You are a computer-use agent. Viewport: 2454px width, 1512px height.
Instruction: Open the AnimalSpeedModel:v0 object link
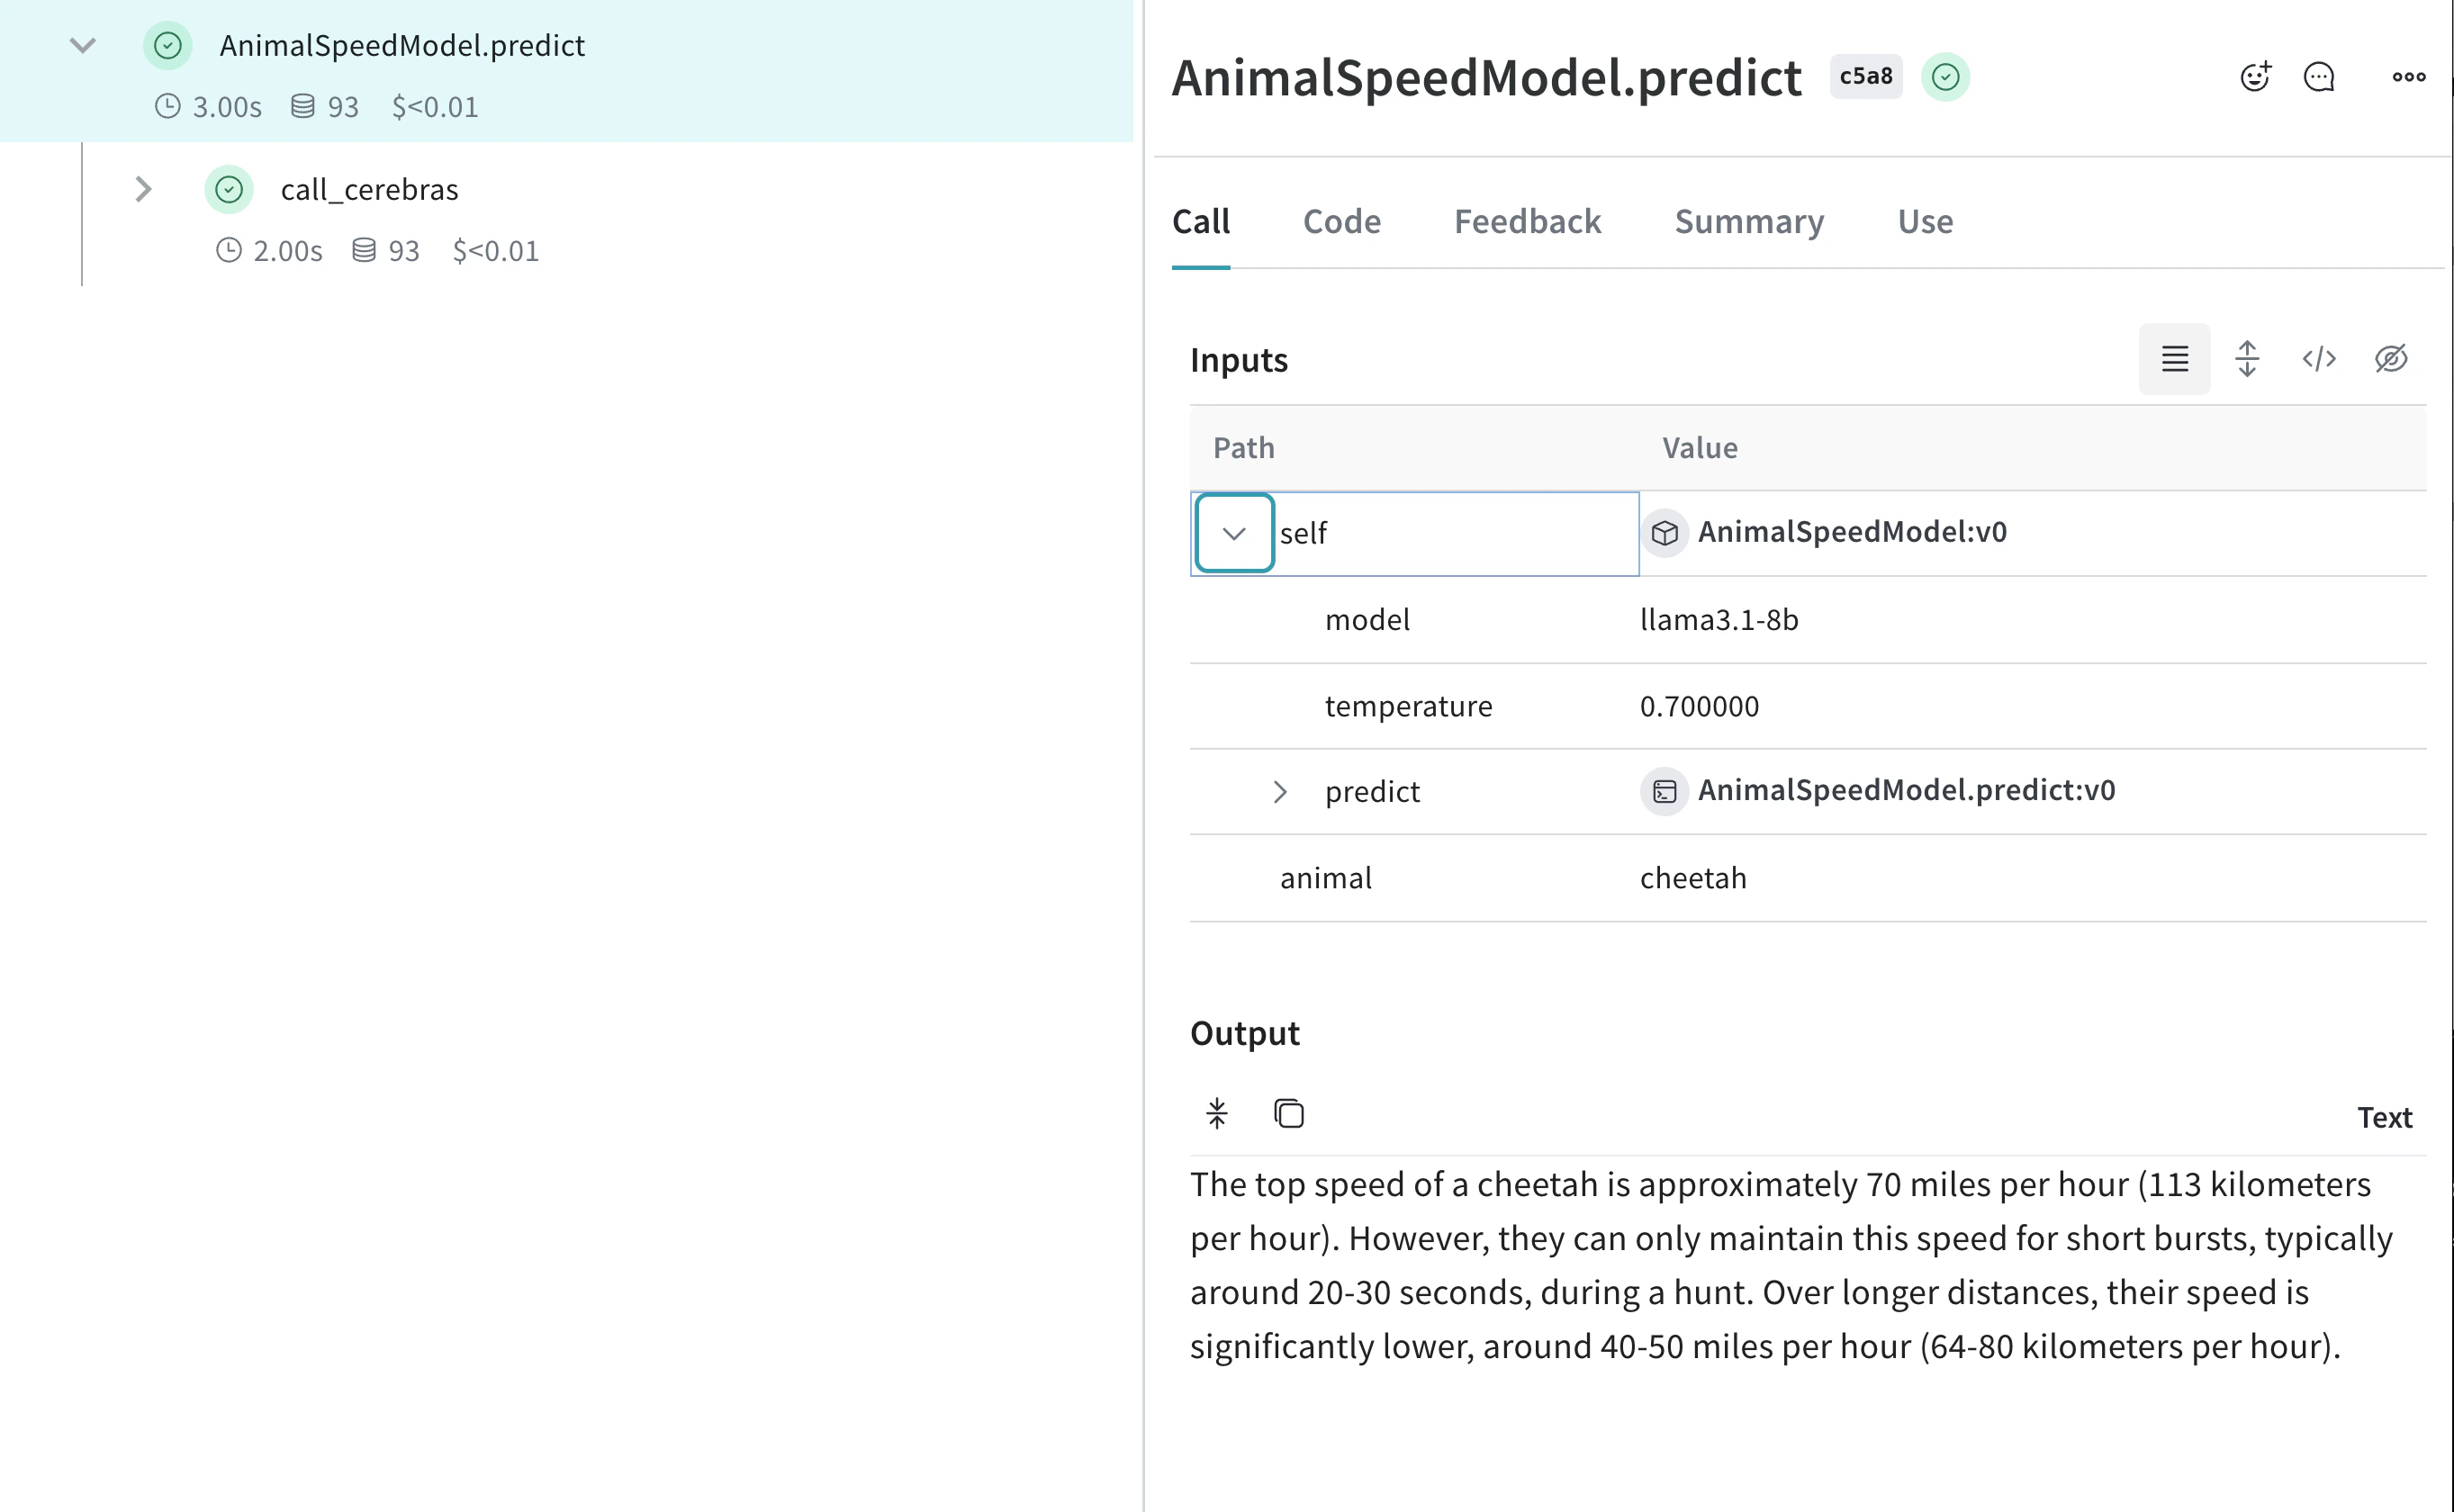coord(1851,532)
